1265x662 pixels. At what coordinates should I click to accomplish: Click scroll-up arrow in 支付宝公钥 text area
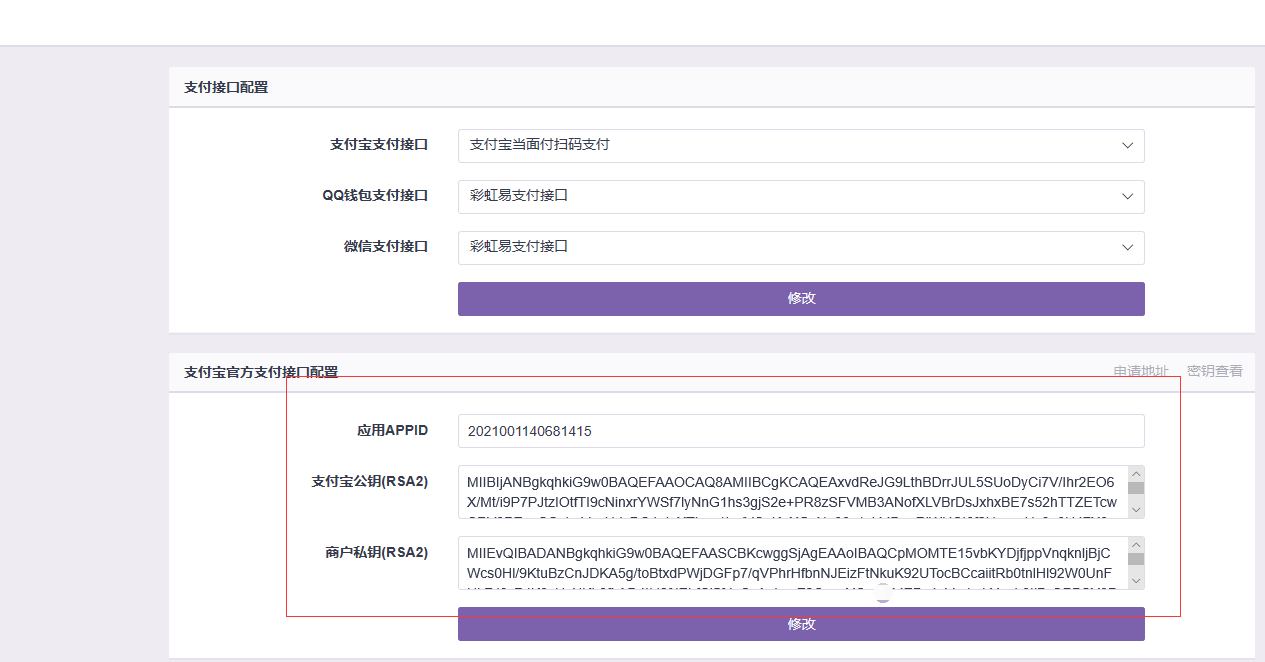point(1135,474)
